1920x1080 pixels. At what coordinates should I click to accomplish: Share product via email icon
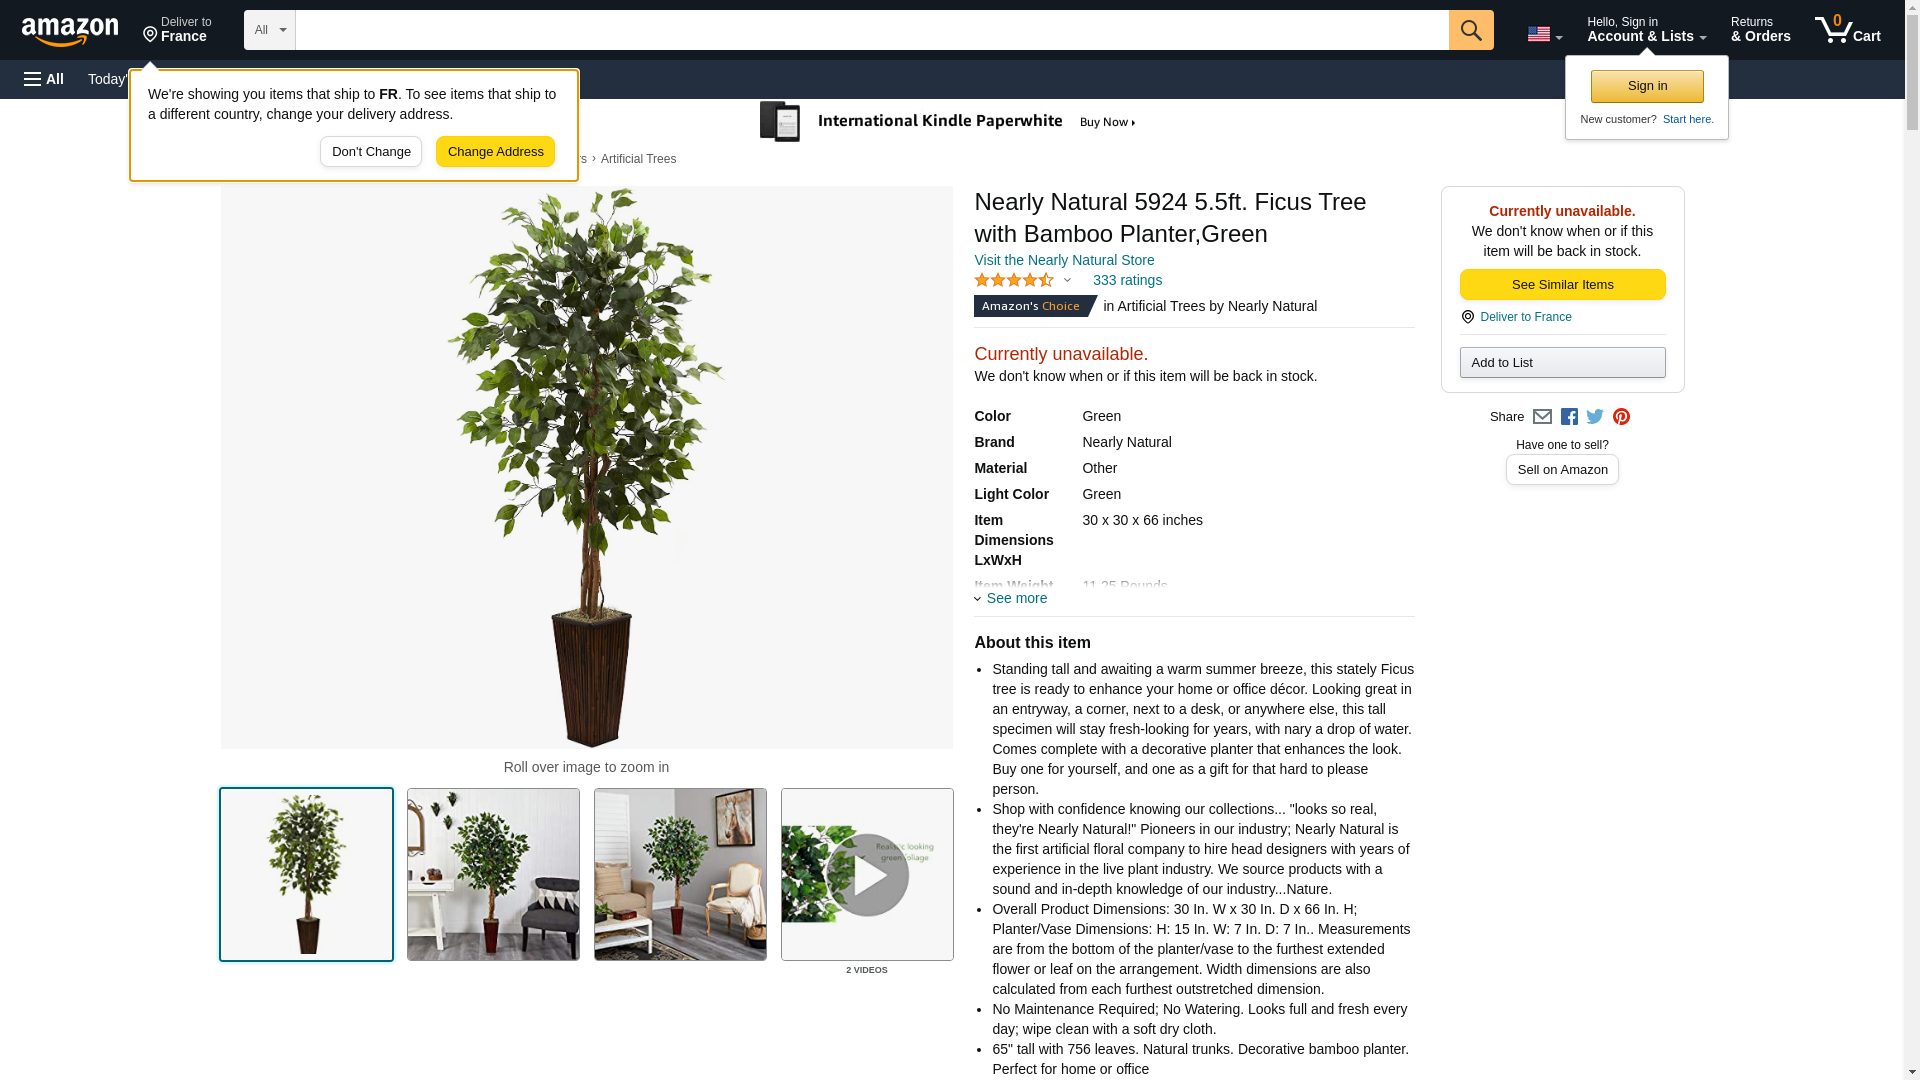tap(1542, 417)
